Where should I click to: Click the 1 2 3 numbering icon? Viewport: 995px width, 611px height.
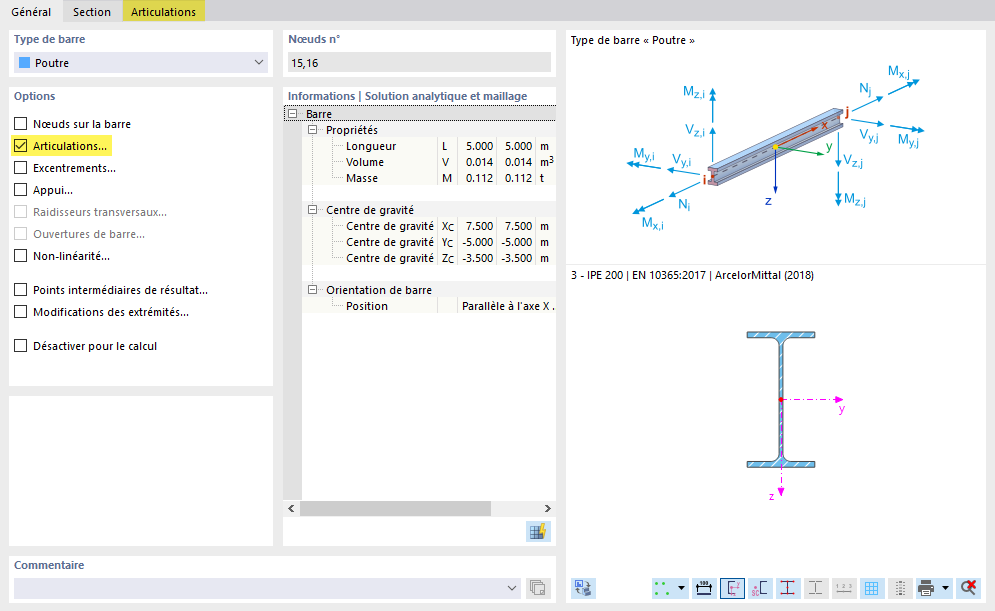pos(843,588)
